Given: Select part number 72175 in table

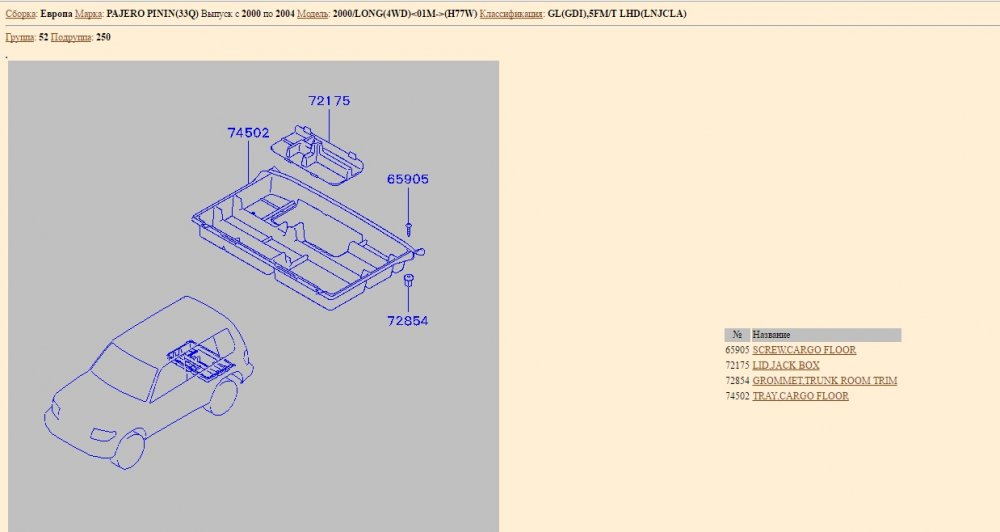Looking at the screenshot, I should [737, 365].
